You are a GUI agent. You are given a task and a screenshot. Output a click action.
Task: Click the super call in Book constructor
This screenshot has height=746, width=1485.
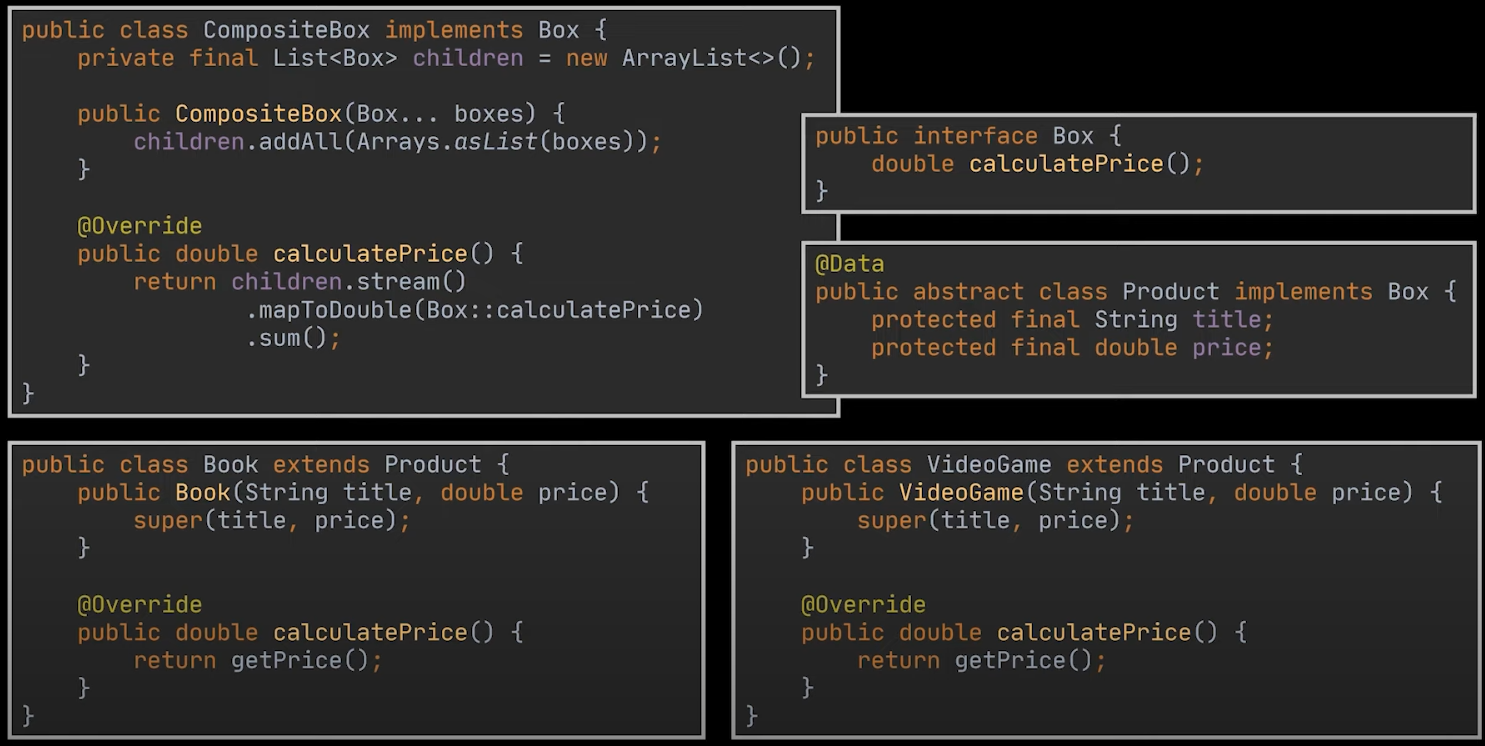pos(160,521)
